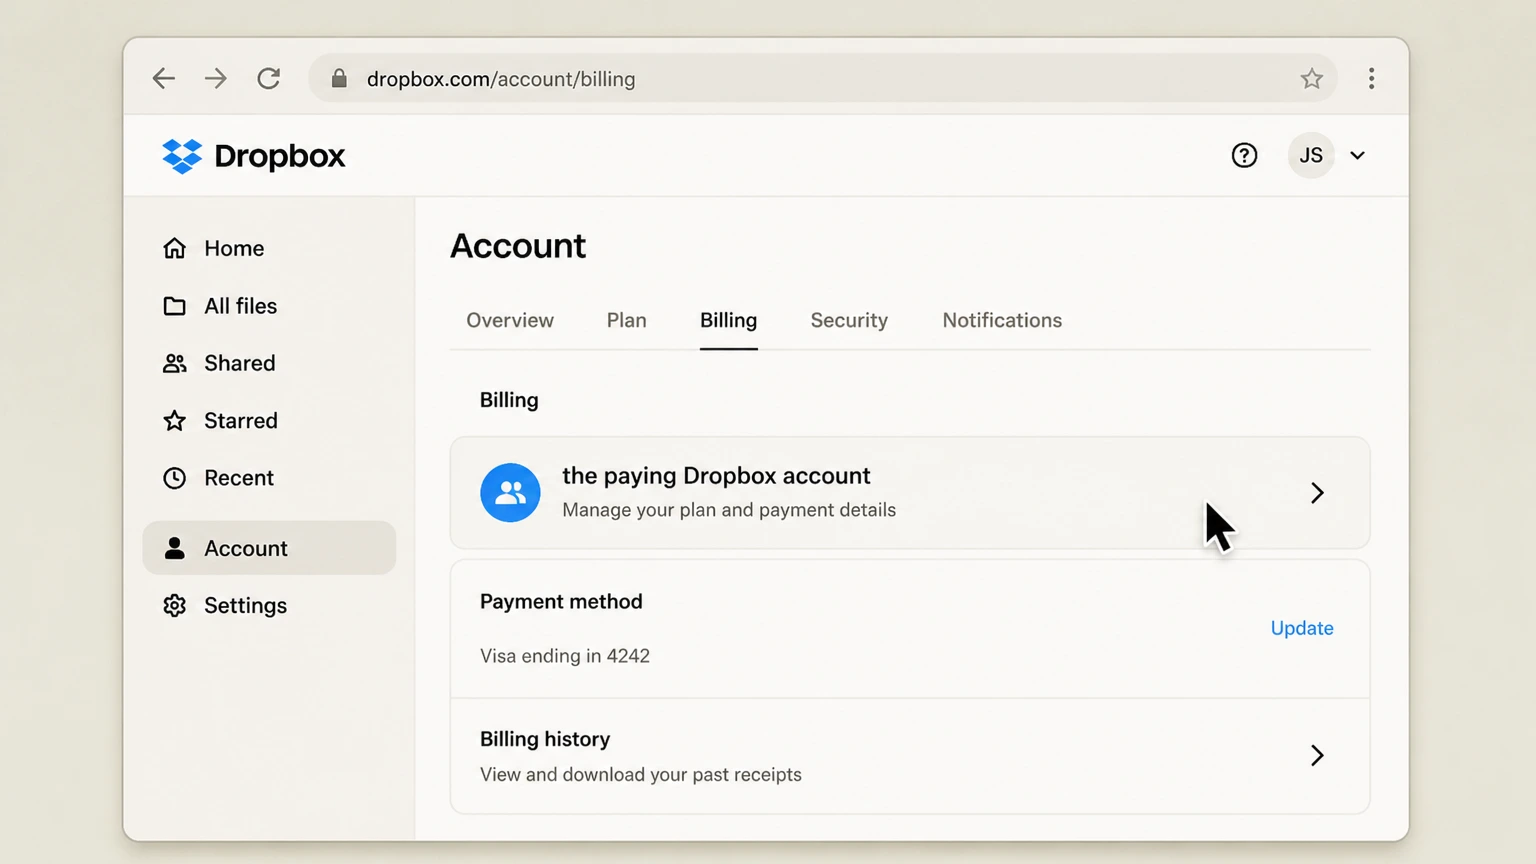Expand the Billing history chevron

[1317, 755]
